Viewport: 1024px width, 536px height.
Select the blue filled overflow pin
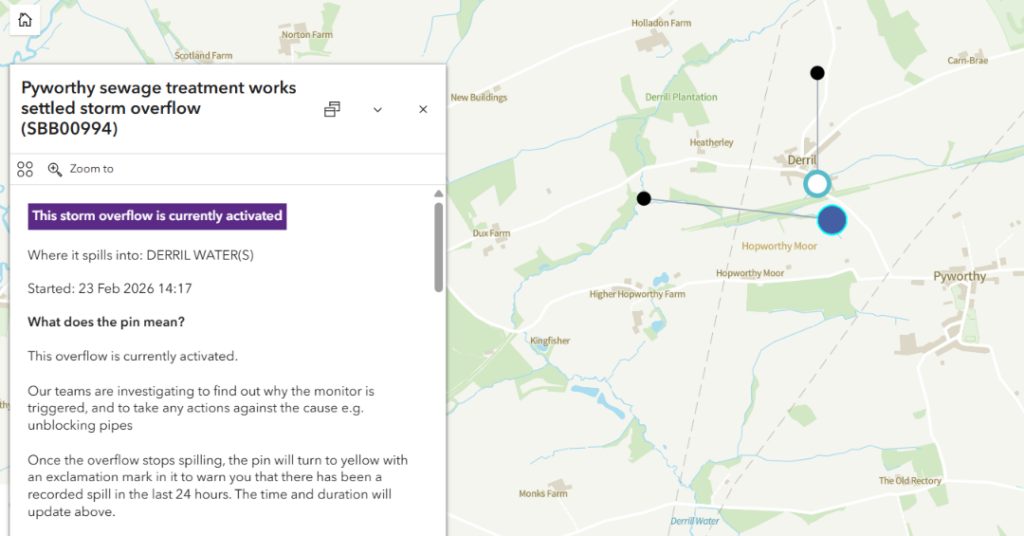pos(832,220)
